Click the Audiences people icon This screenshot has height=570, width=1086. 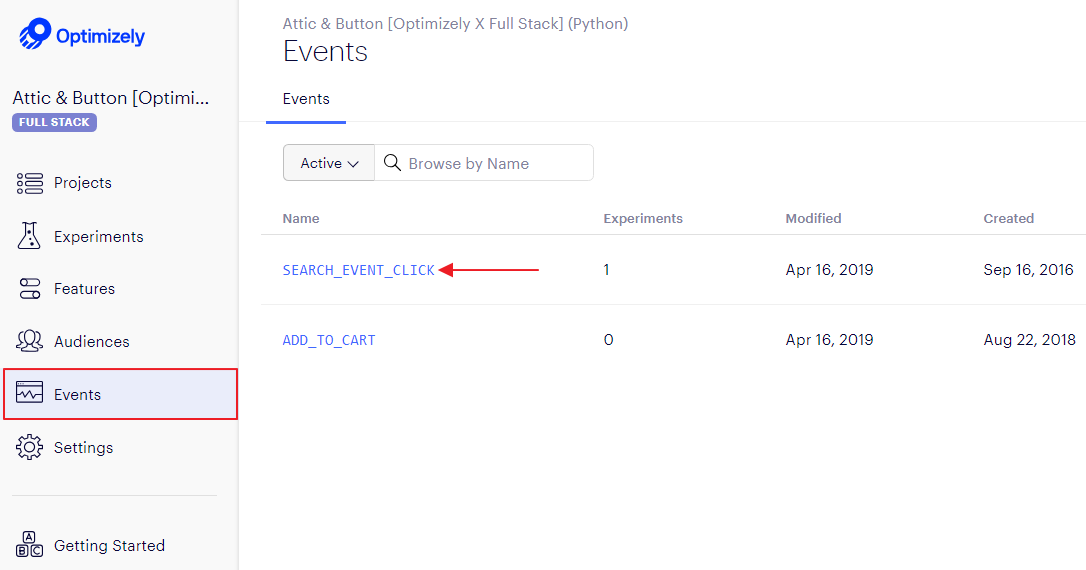[x=29, y=341]
